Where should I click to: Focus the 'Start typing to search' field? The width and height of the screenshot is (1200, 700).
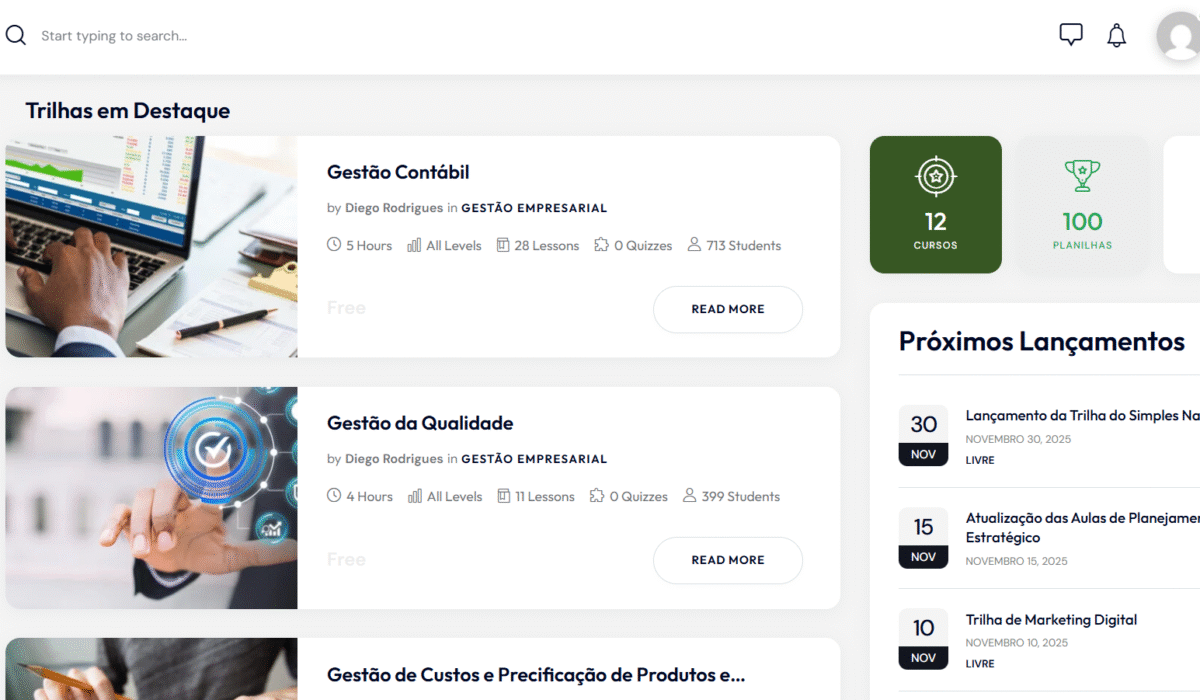tap(300, 36)
